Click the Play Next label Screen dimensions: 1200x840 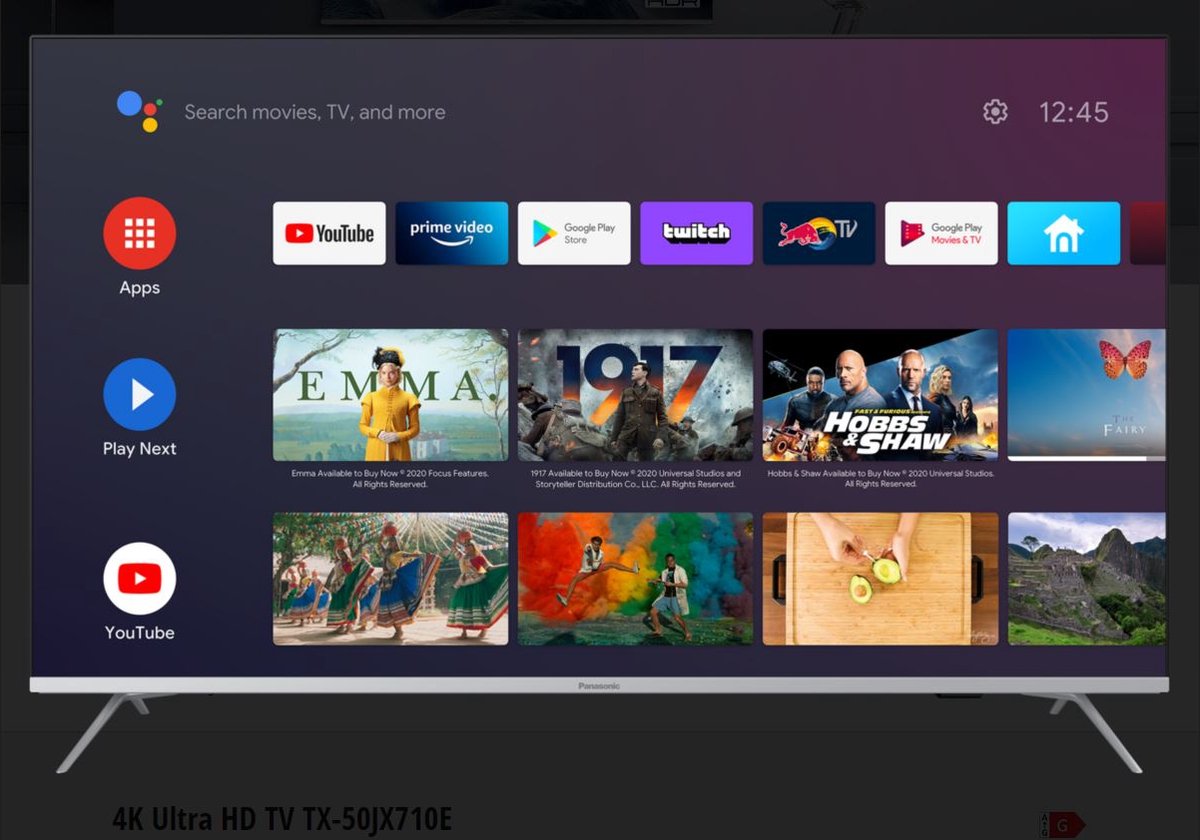click(x=139, y=449)
